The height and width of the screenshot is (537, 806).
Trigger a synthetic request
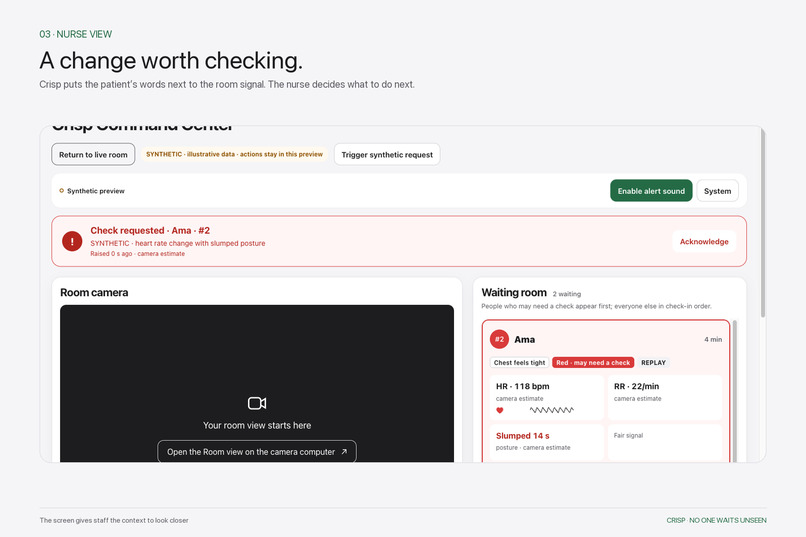click(387, 154)
